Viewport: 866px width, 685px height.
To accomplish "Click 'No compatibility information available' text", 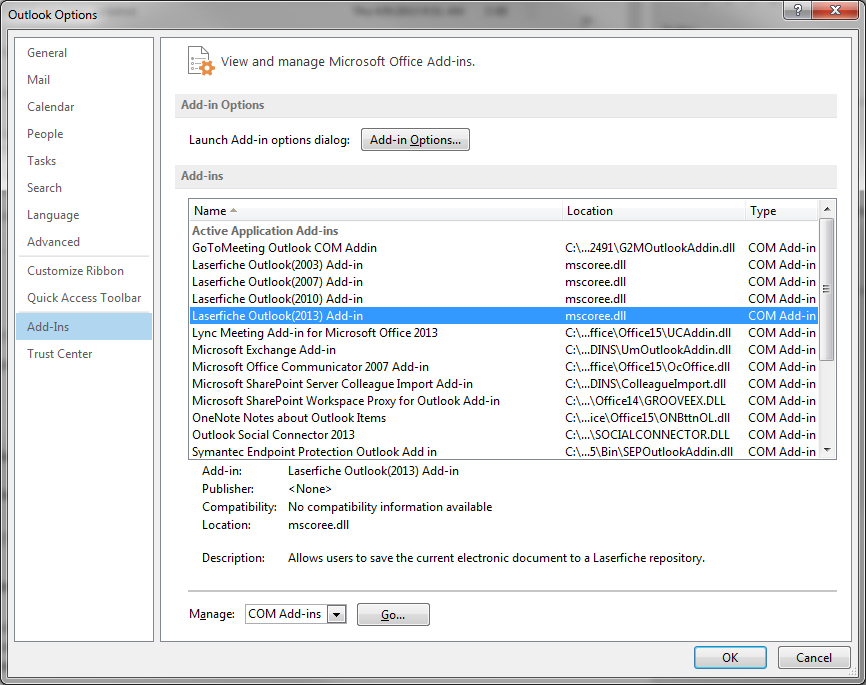I will tap(390, 507).
